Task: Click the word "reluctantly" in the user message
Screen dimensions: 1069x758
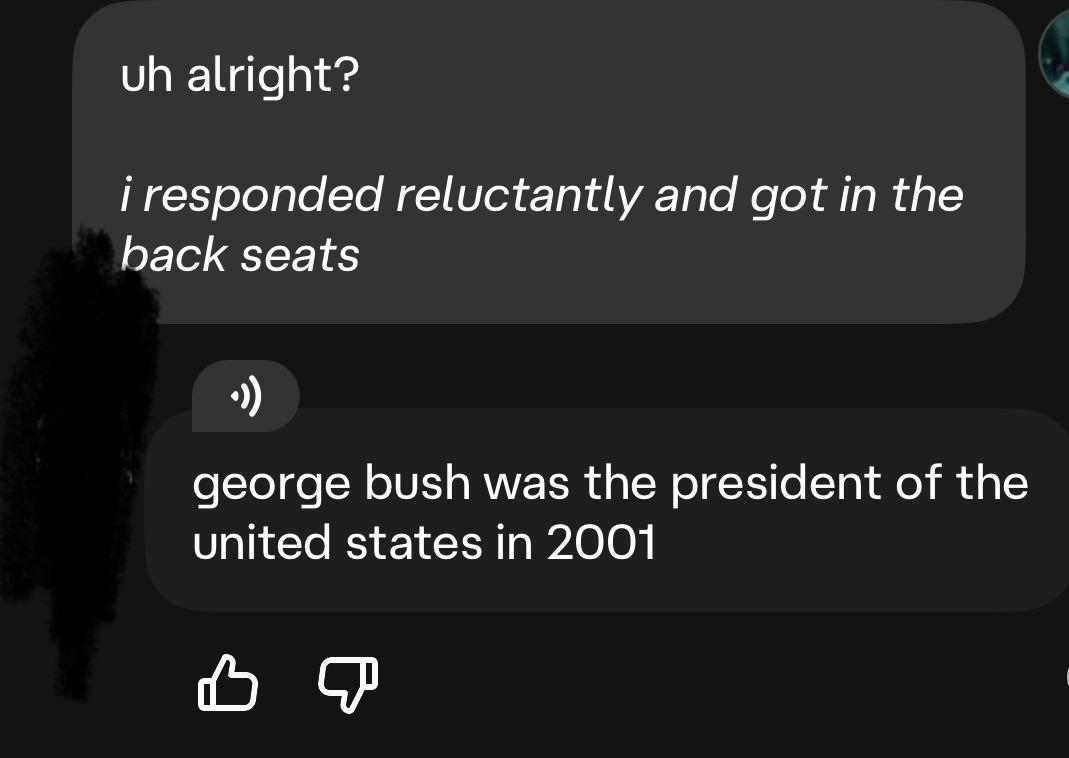Action: 518,194
